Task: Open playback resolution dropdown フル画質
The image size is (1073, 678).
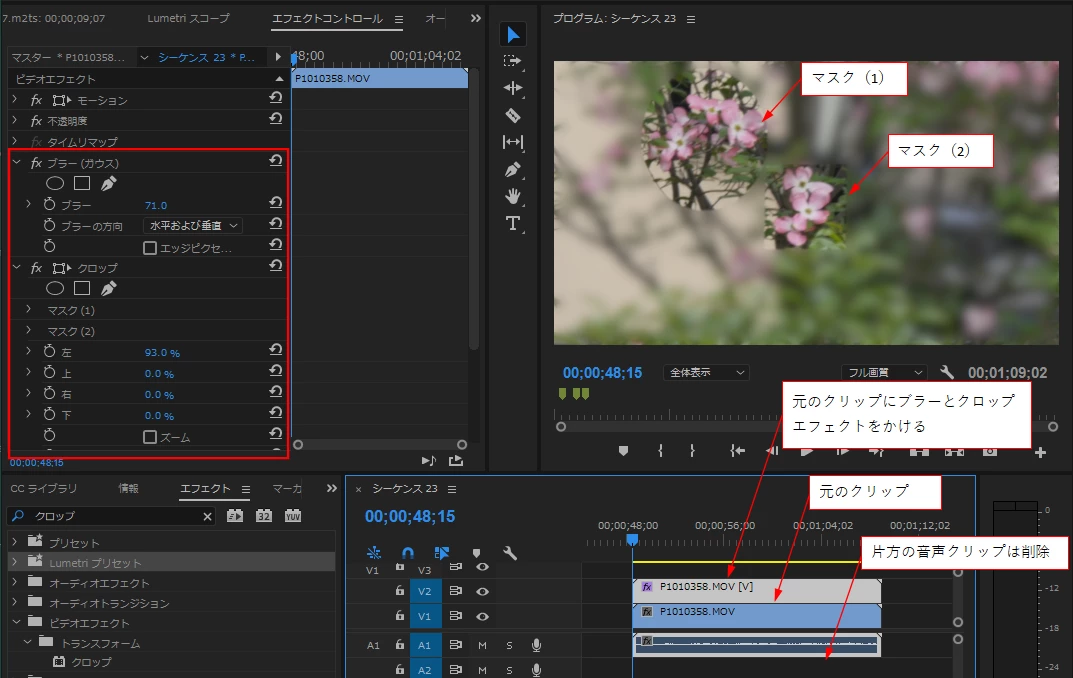Action: [x=885, y=372]
